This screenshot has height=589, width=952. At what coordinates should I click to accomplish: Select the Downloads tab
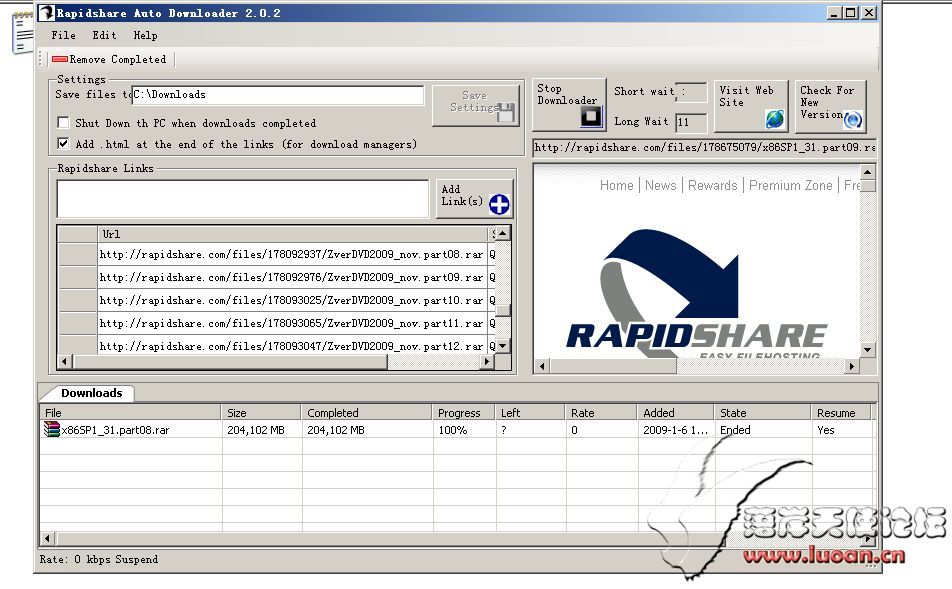click(92, 393)
